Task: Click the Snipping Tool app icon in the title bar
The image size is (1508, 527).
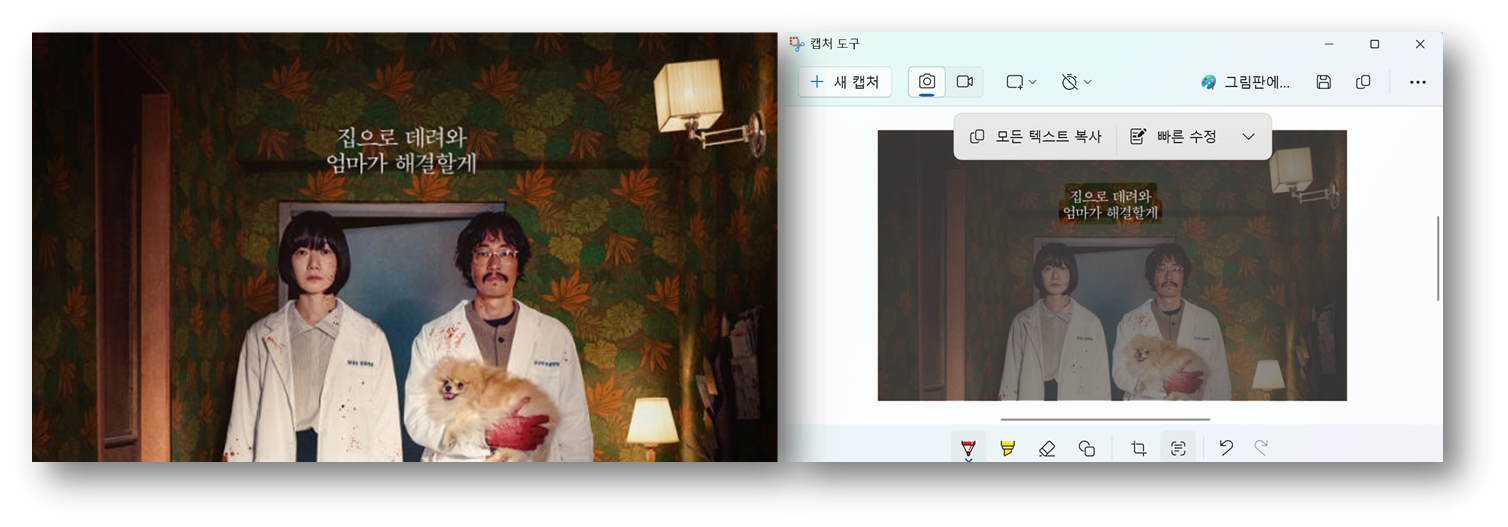Action: 797,44
